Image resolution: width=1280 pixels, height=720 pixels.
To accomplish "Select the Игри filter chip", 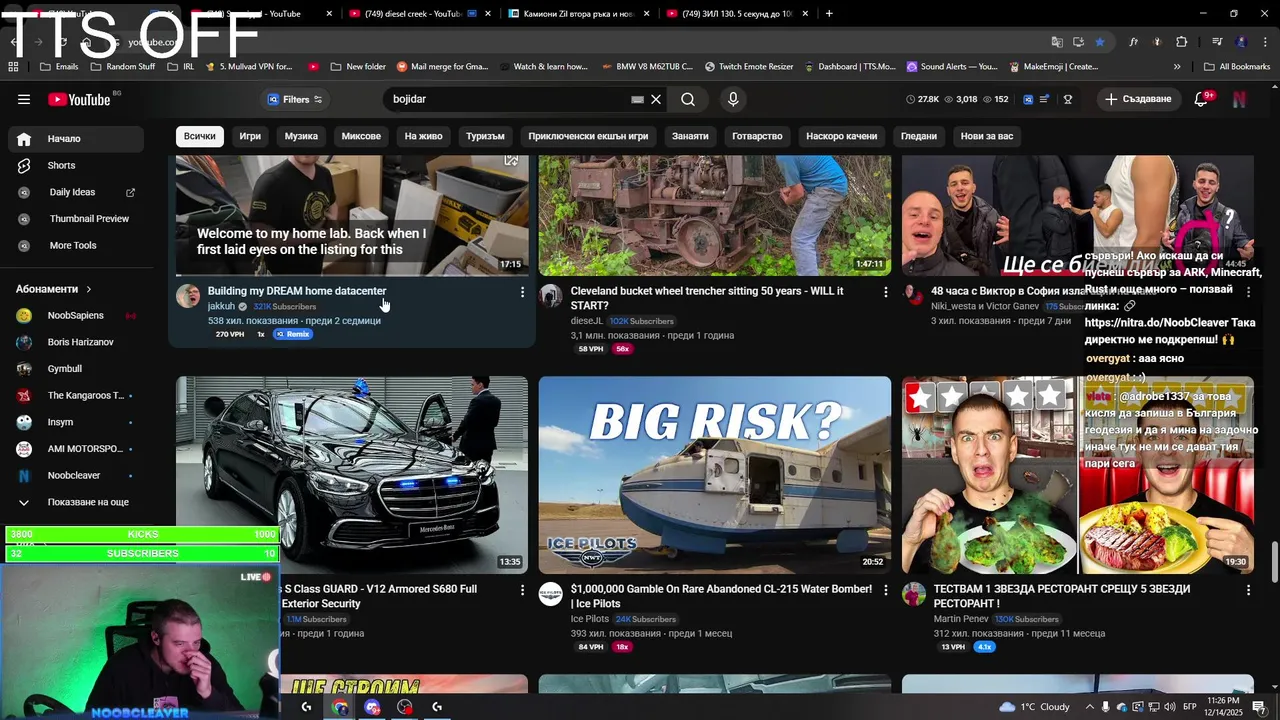I will click(x=250, y=136).
